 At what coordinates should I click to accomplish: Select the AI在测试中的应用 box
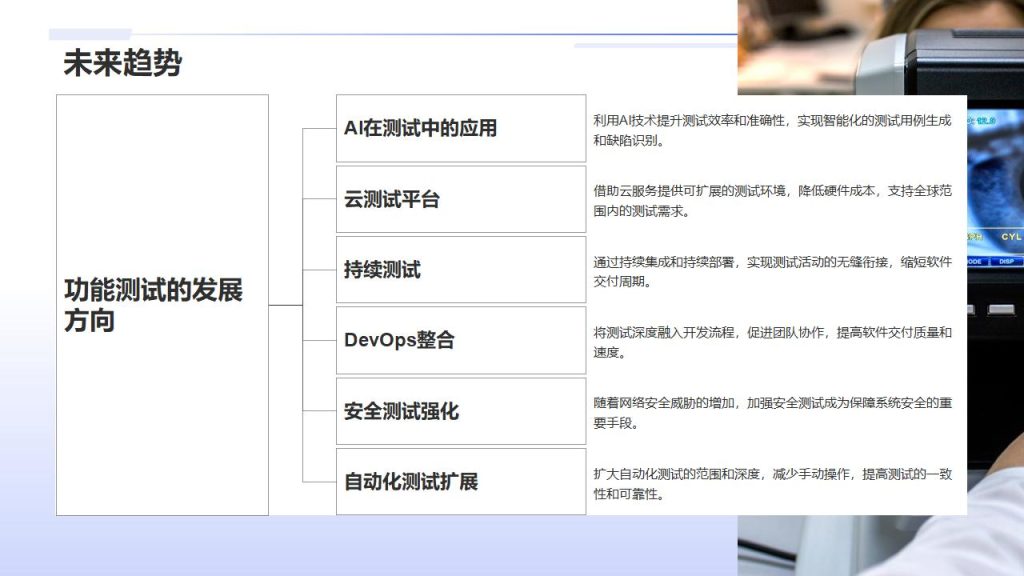pos(460,128)
